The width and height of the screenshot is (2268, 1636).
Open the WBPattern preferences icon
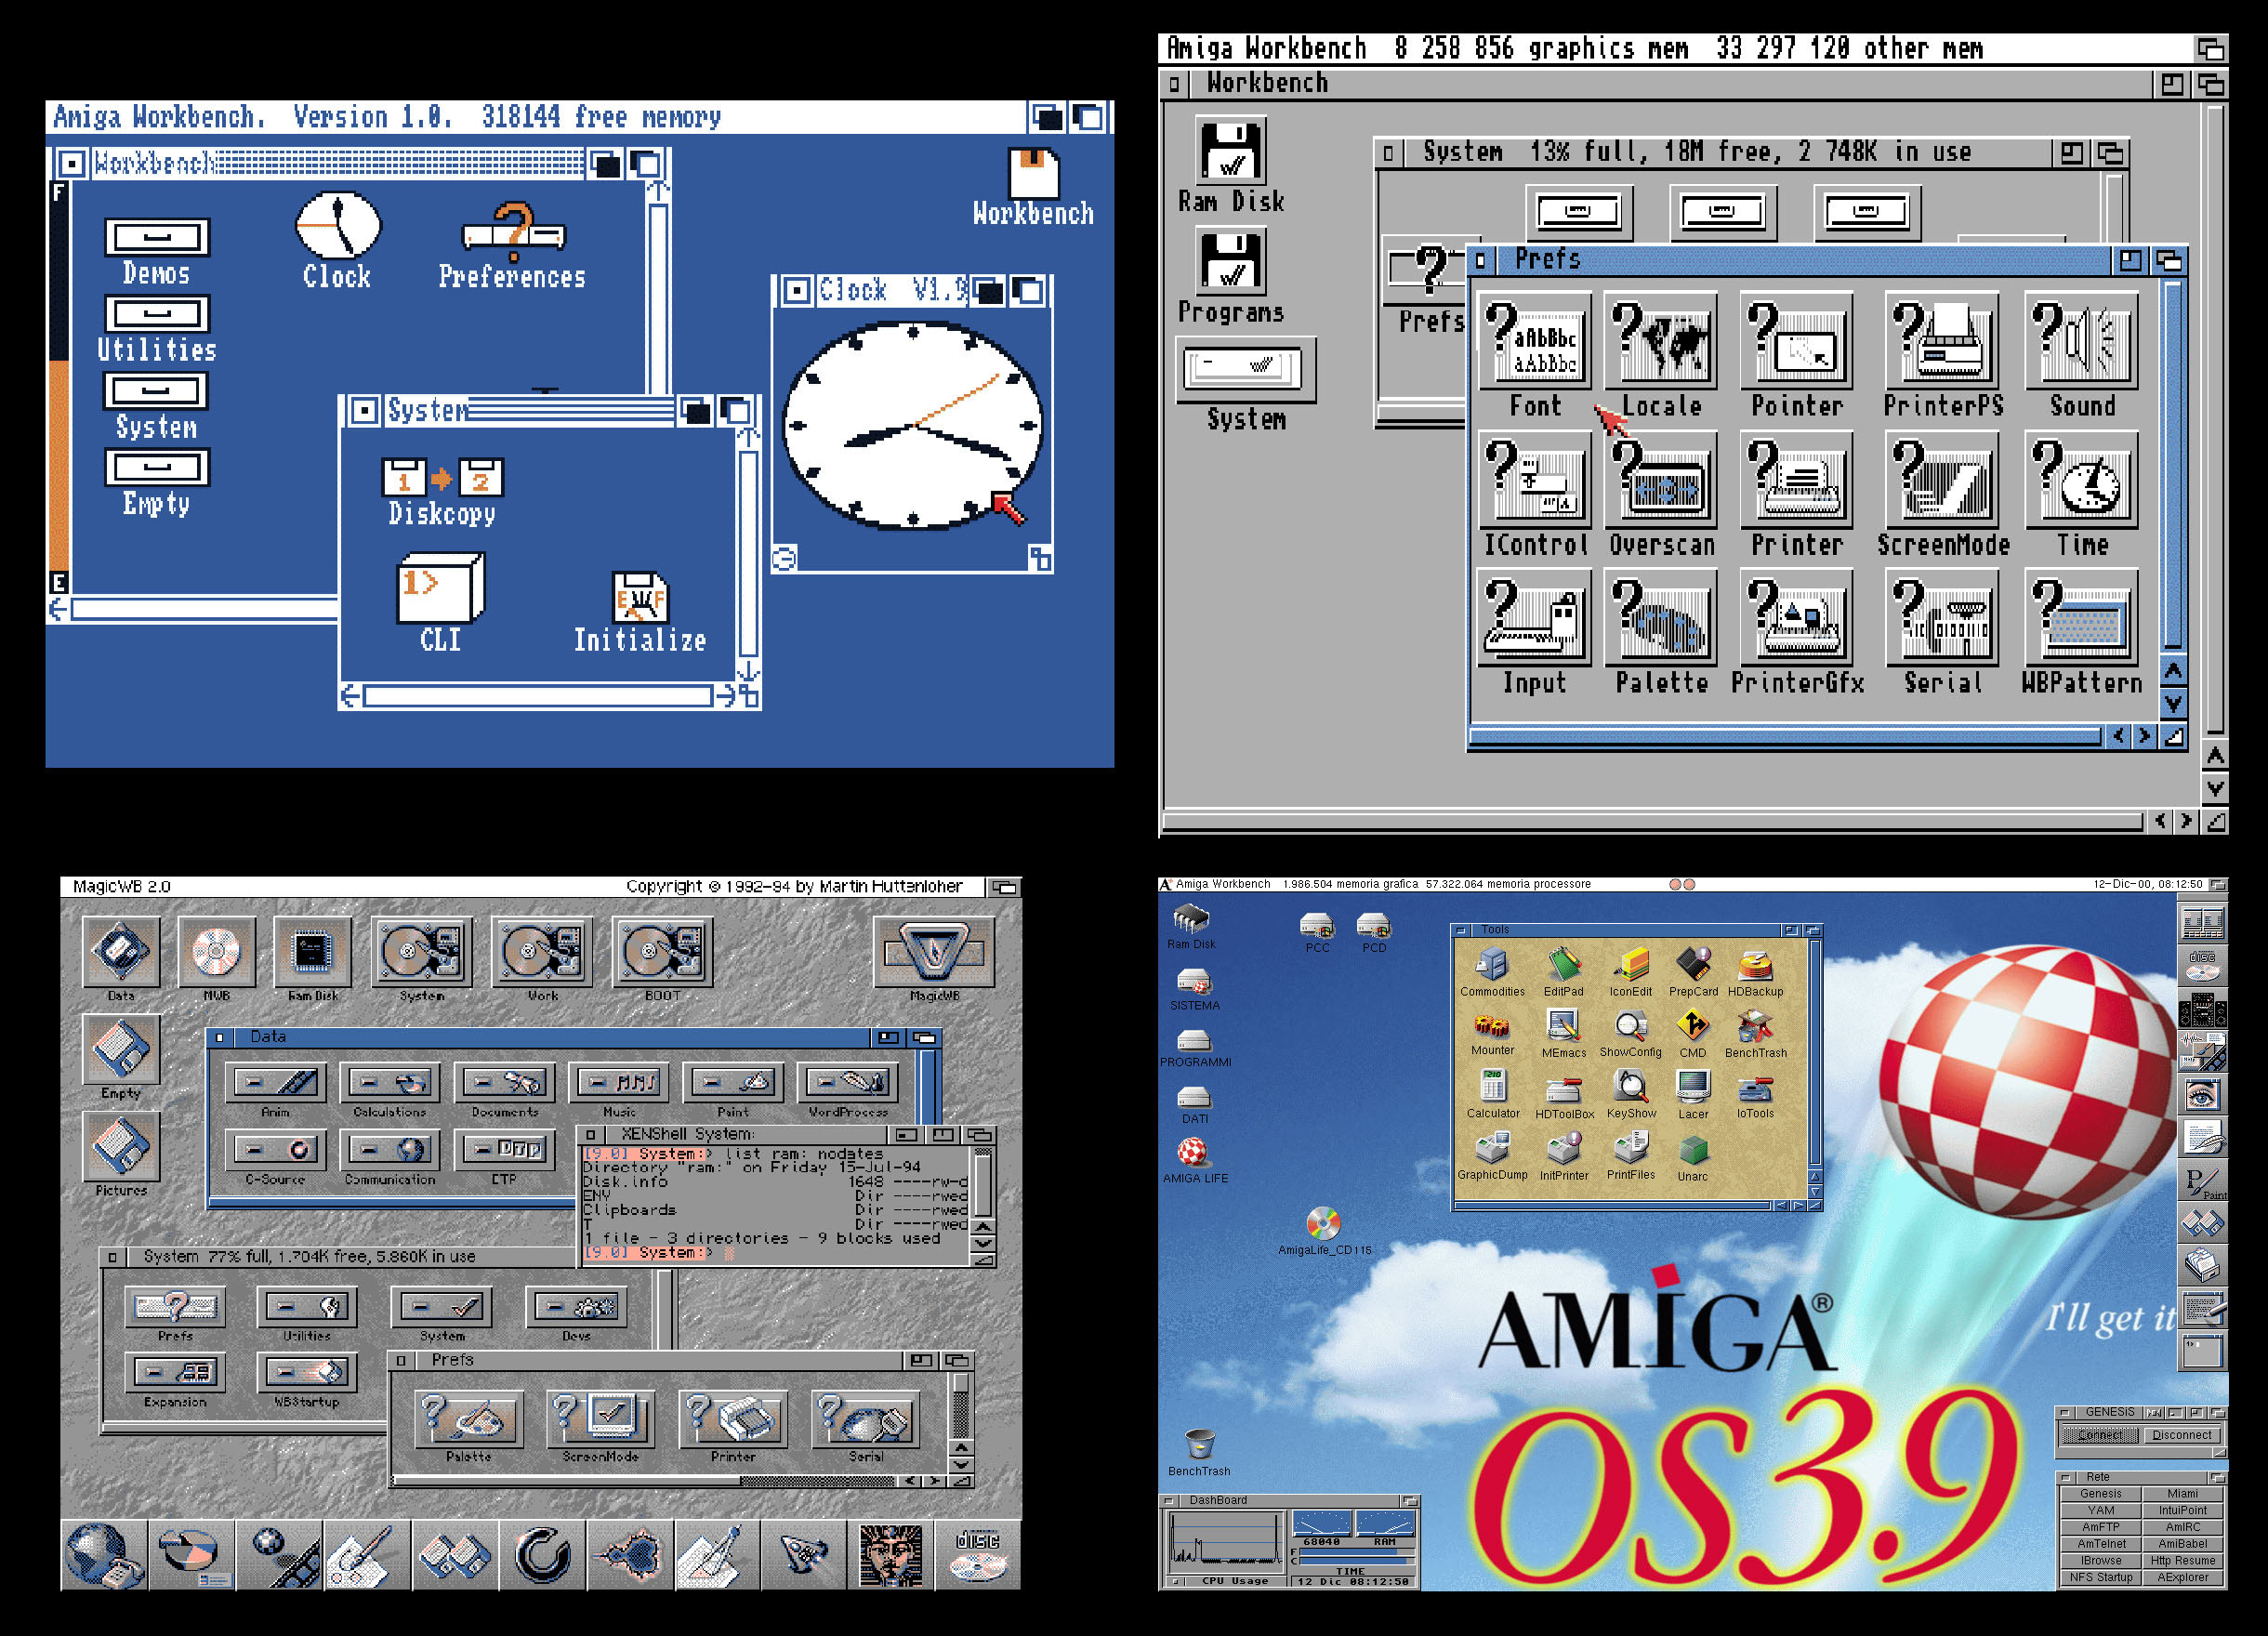click(2082, 620)
